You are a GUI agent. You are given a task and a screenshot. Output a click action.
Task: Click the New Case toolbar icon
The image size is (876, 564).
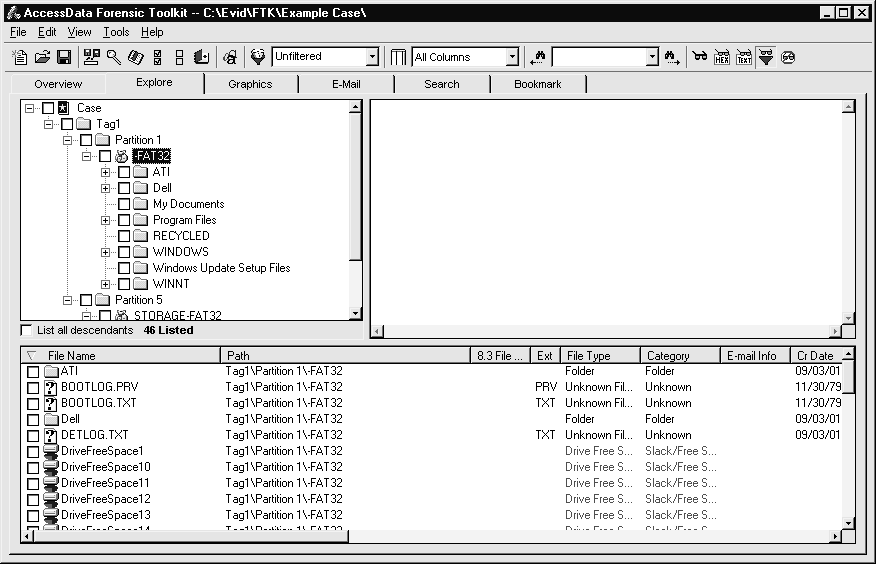click(x=20, y=57)
